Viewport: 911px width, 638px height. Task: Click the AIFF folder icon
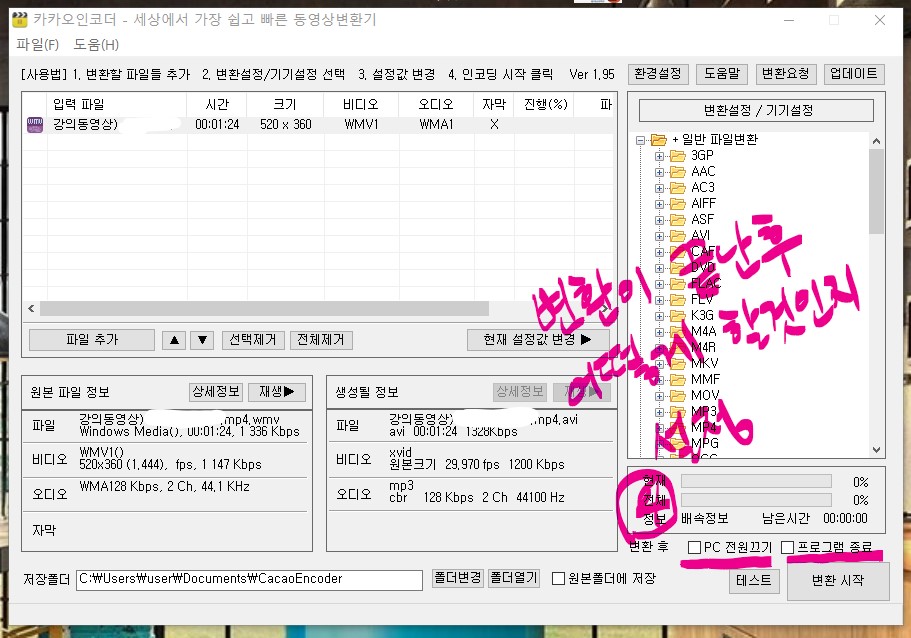(677, 204)
